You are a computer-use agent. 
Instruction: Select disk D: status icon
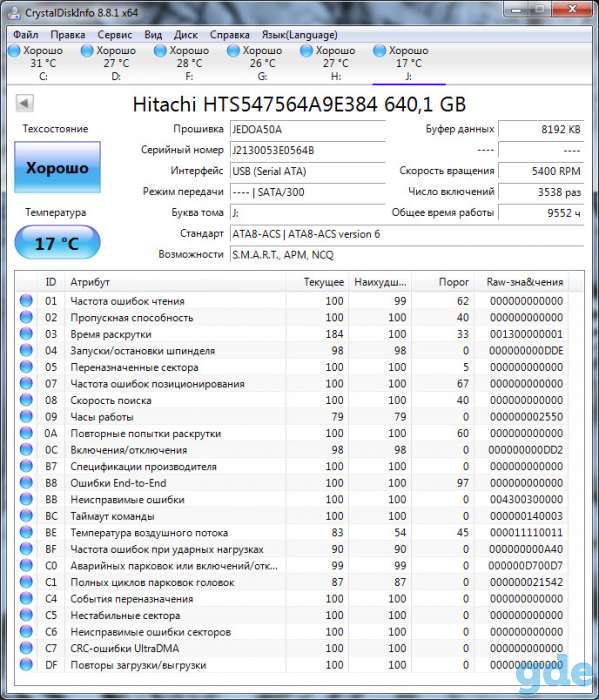pyautogui.click(x=87, y=51)
